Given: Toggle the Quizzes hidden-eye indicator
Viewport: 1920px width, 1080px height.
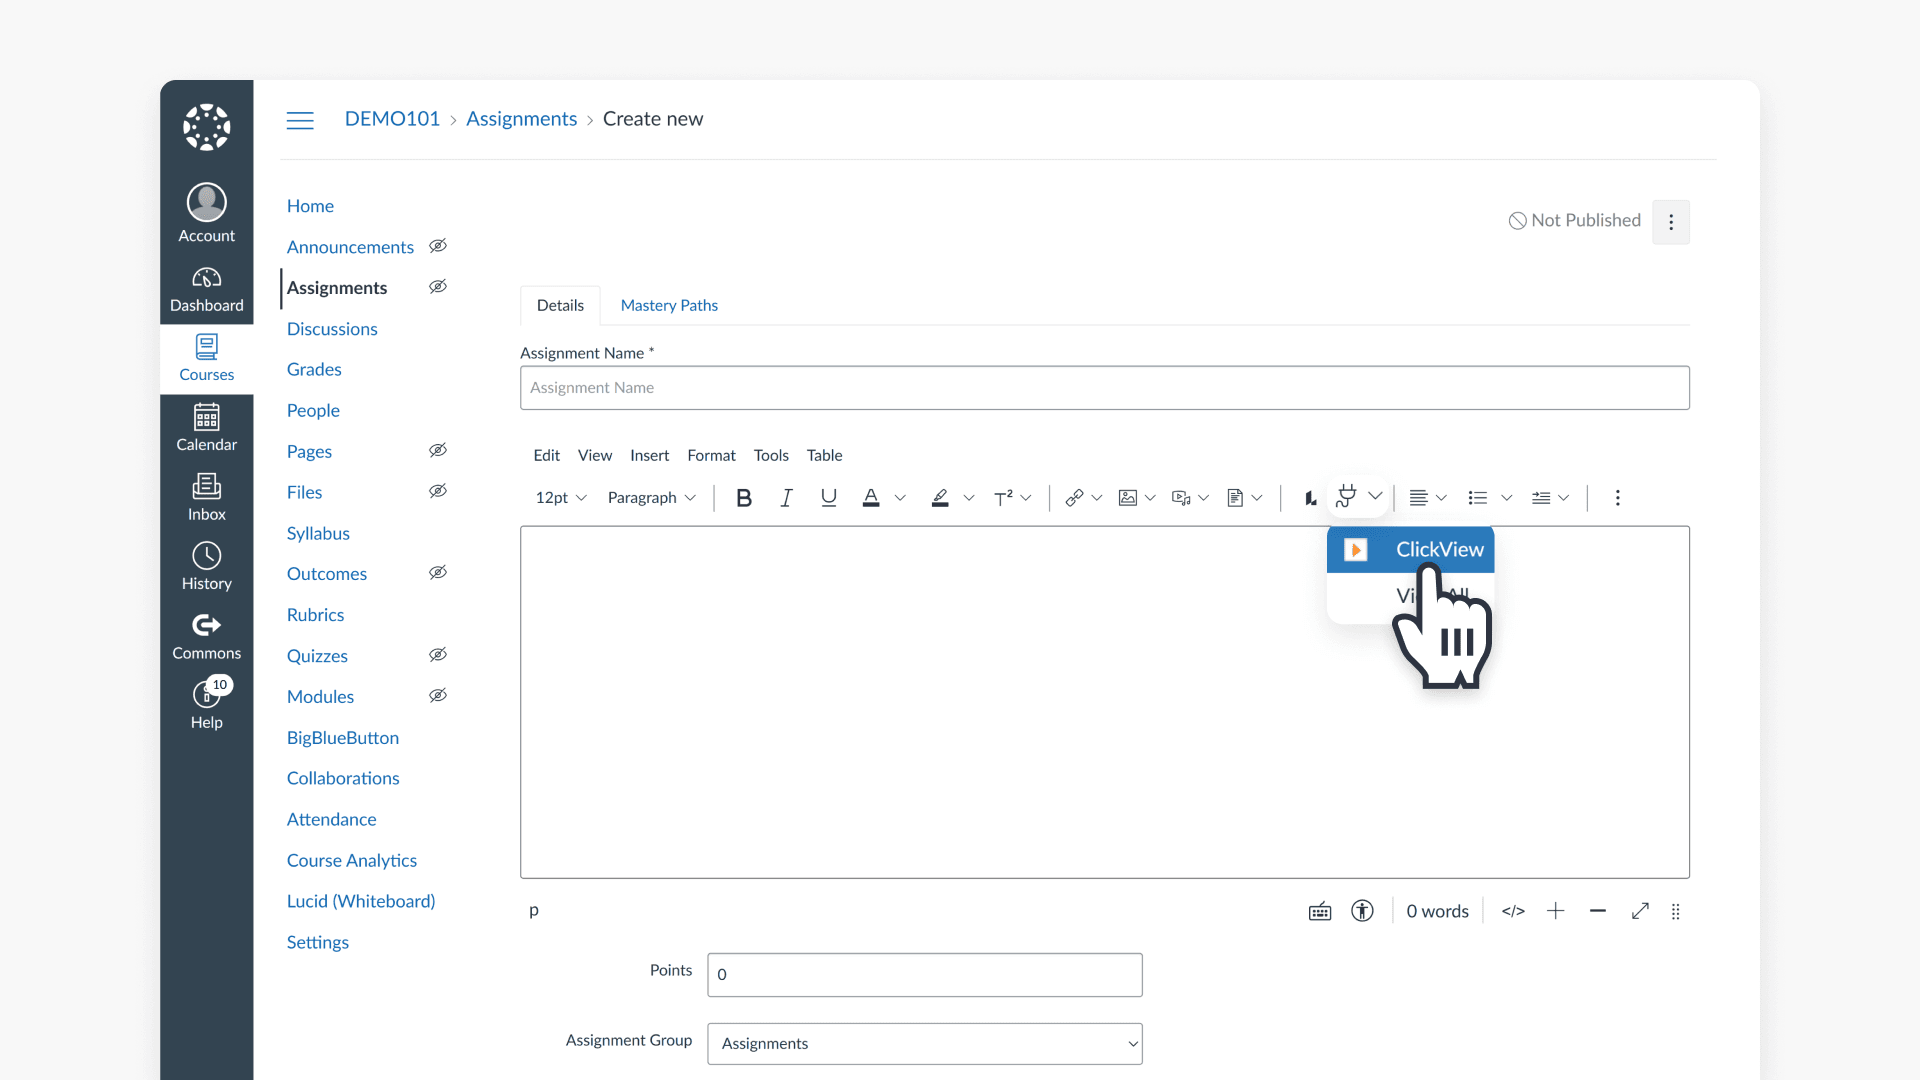Looking at the screenshot, I should click(x=437, y=655).
